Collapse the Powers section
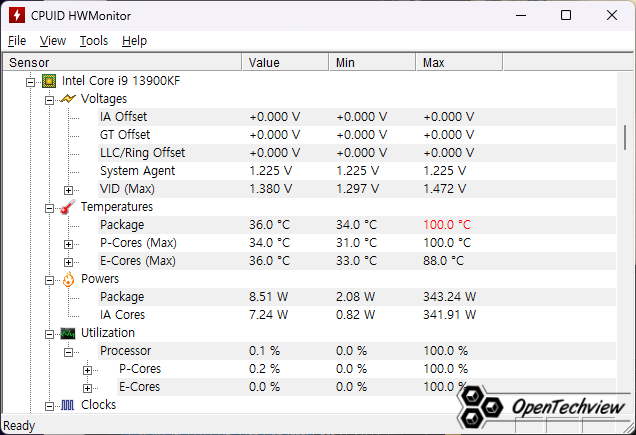Screen dimensions: 636x435 pyautogui.click(x=49, y=280)
